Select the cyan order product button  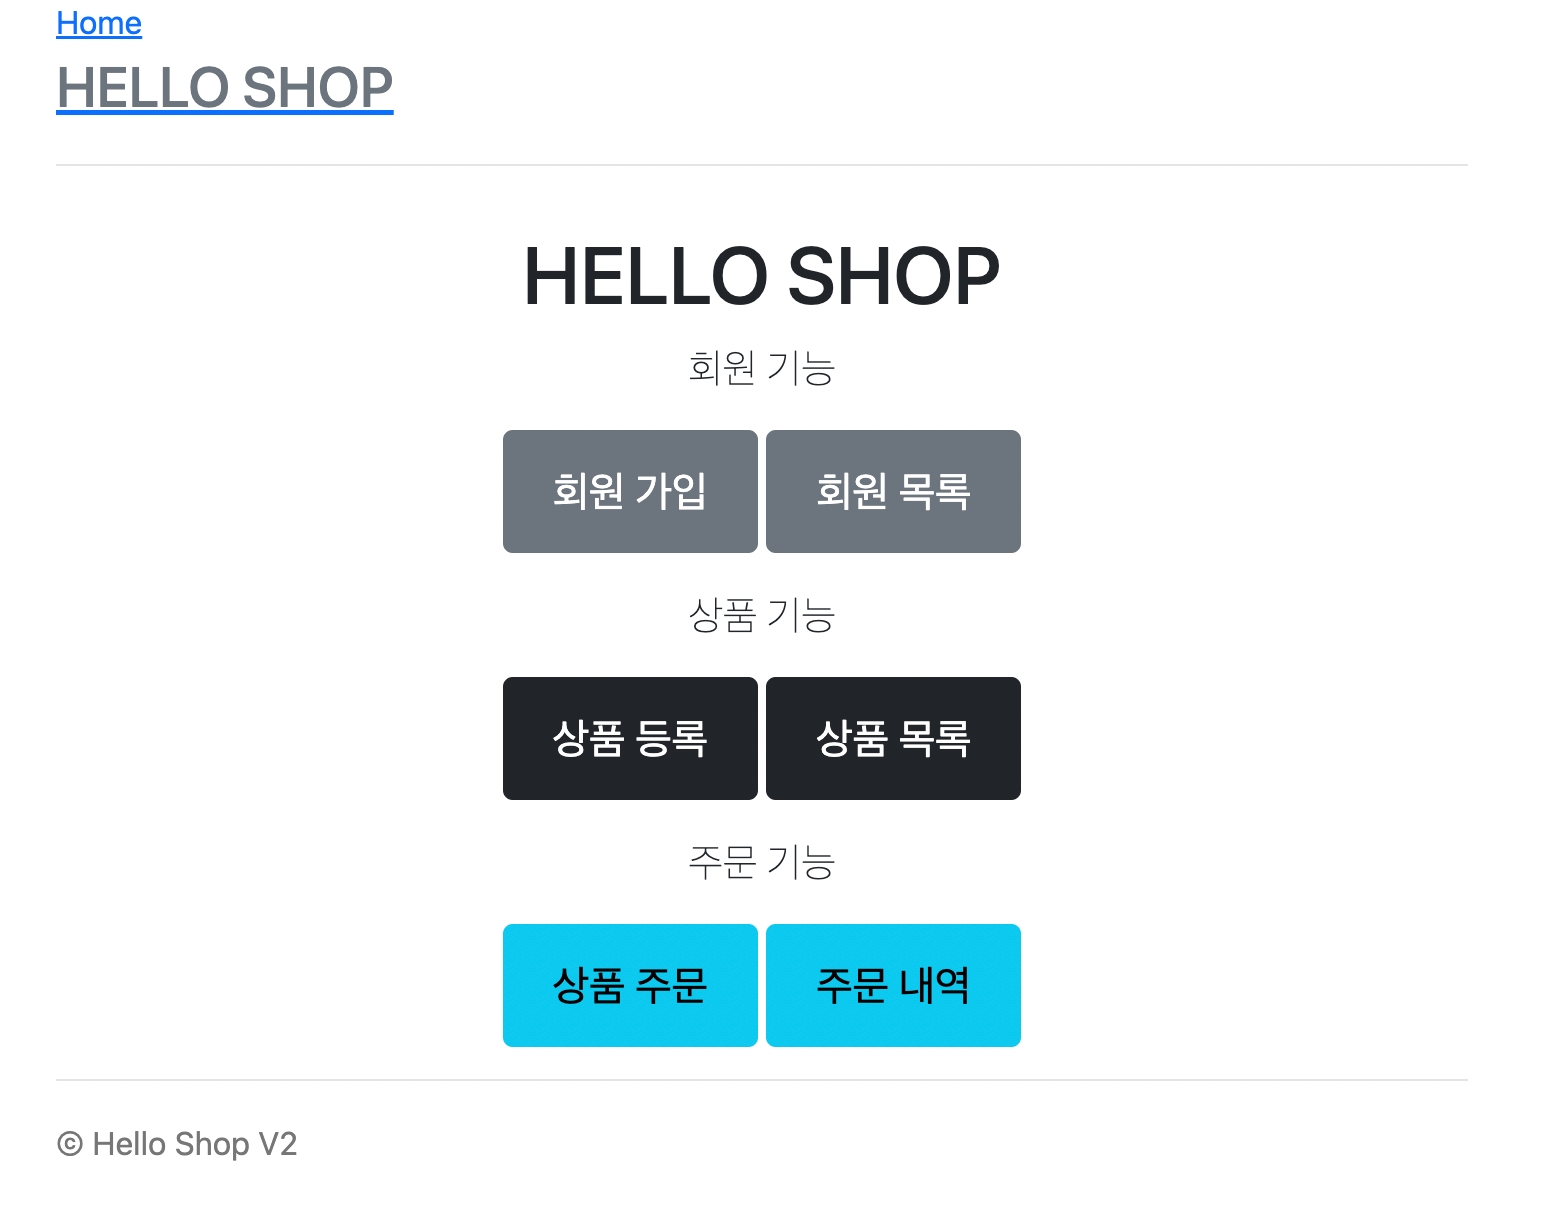click(630, 985)
